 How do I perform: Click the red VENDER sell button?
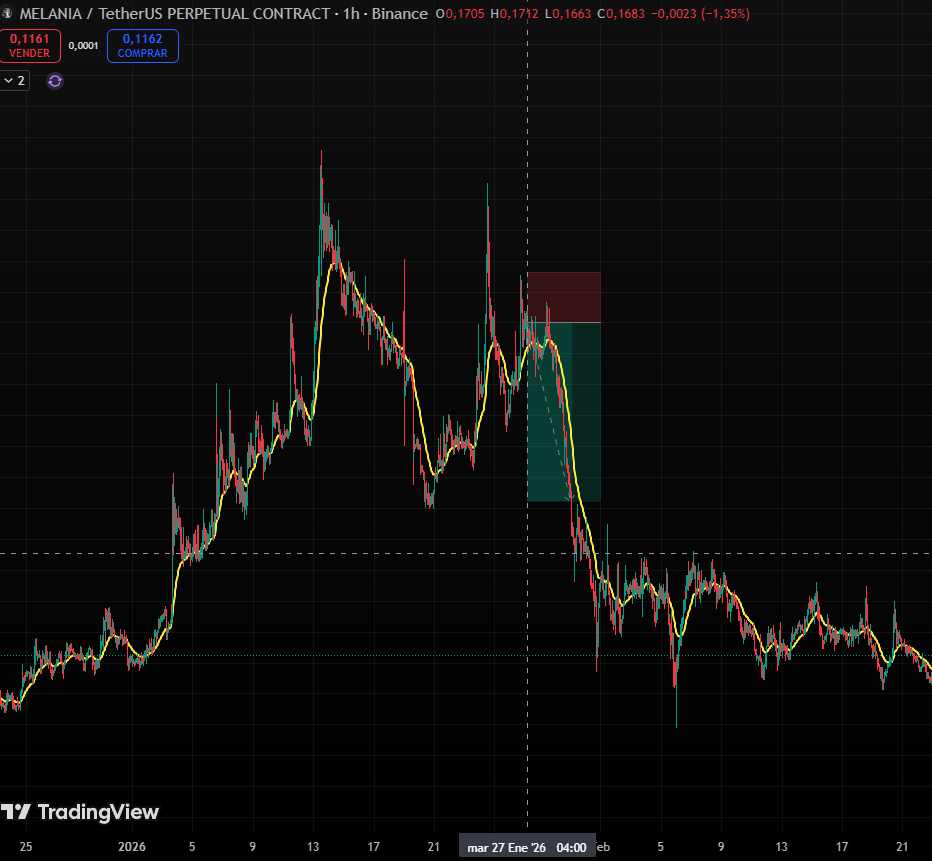pos(30,46)
